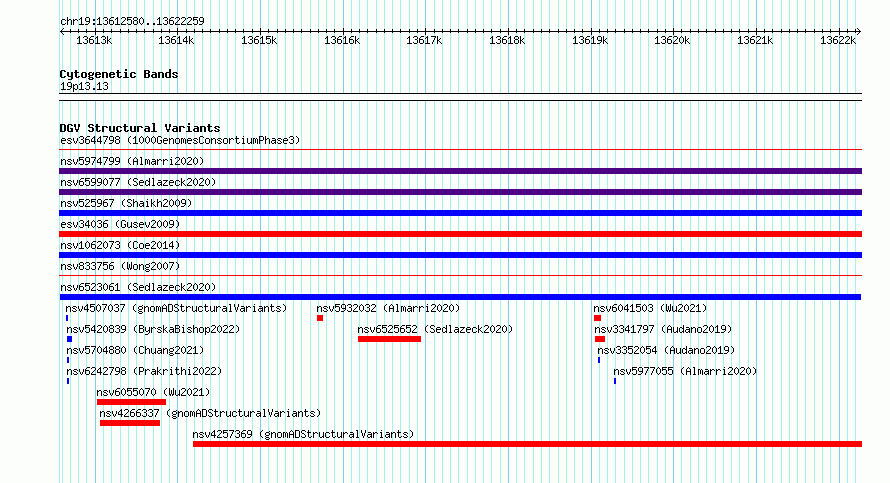Click the nsv5932032 (Almarri2020) label

click(x=388, y=308)
